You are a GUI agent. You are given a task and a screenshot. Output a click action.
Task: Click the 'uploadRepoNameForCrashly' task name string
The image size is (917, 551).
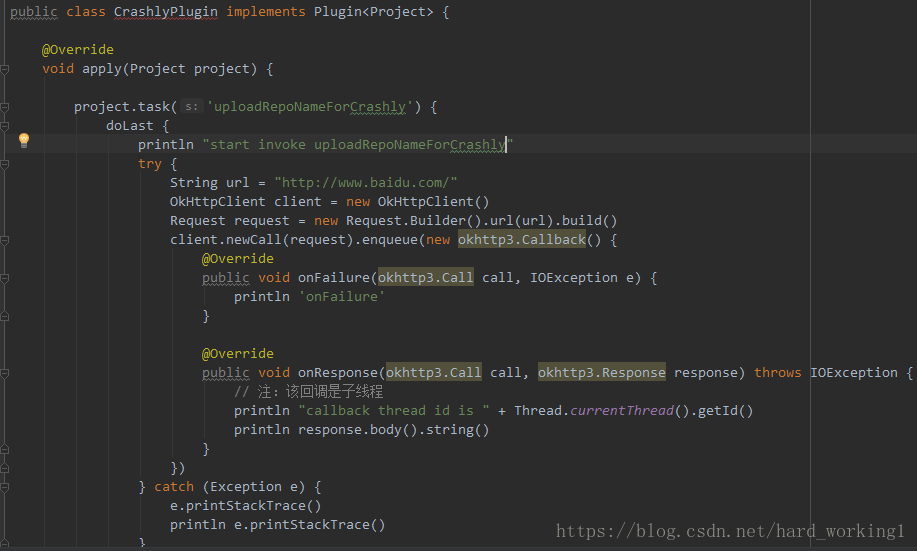(x=309, y=106)
